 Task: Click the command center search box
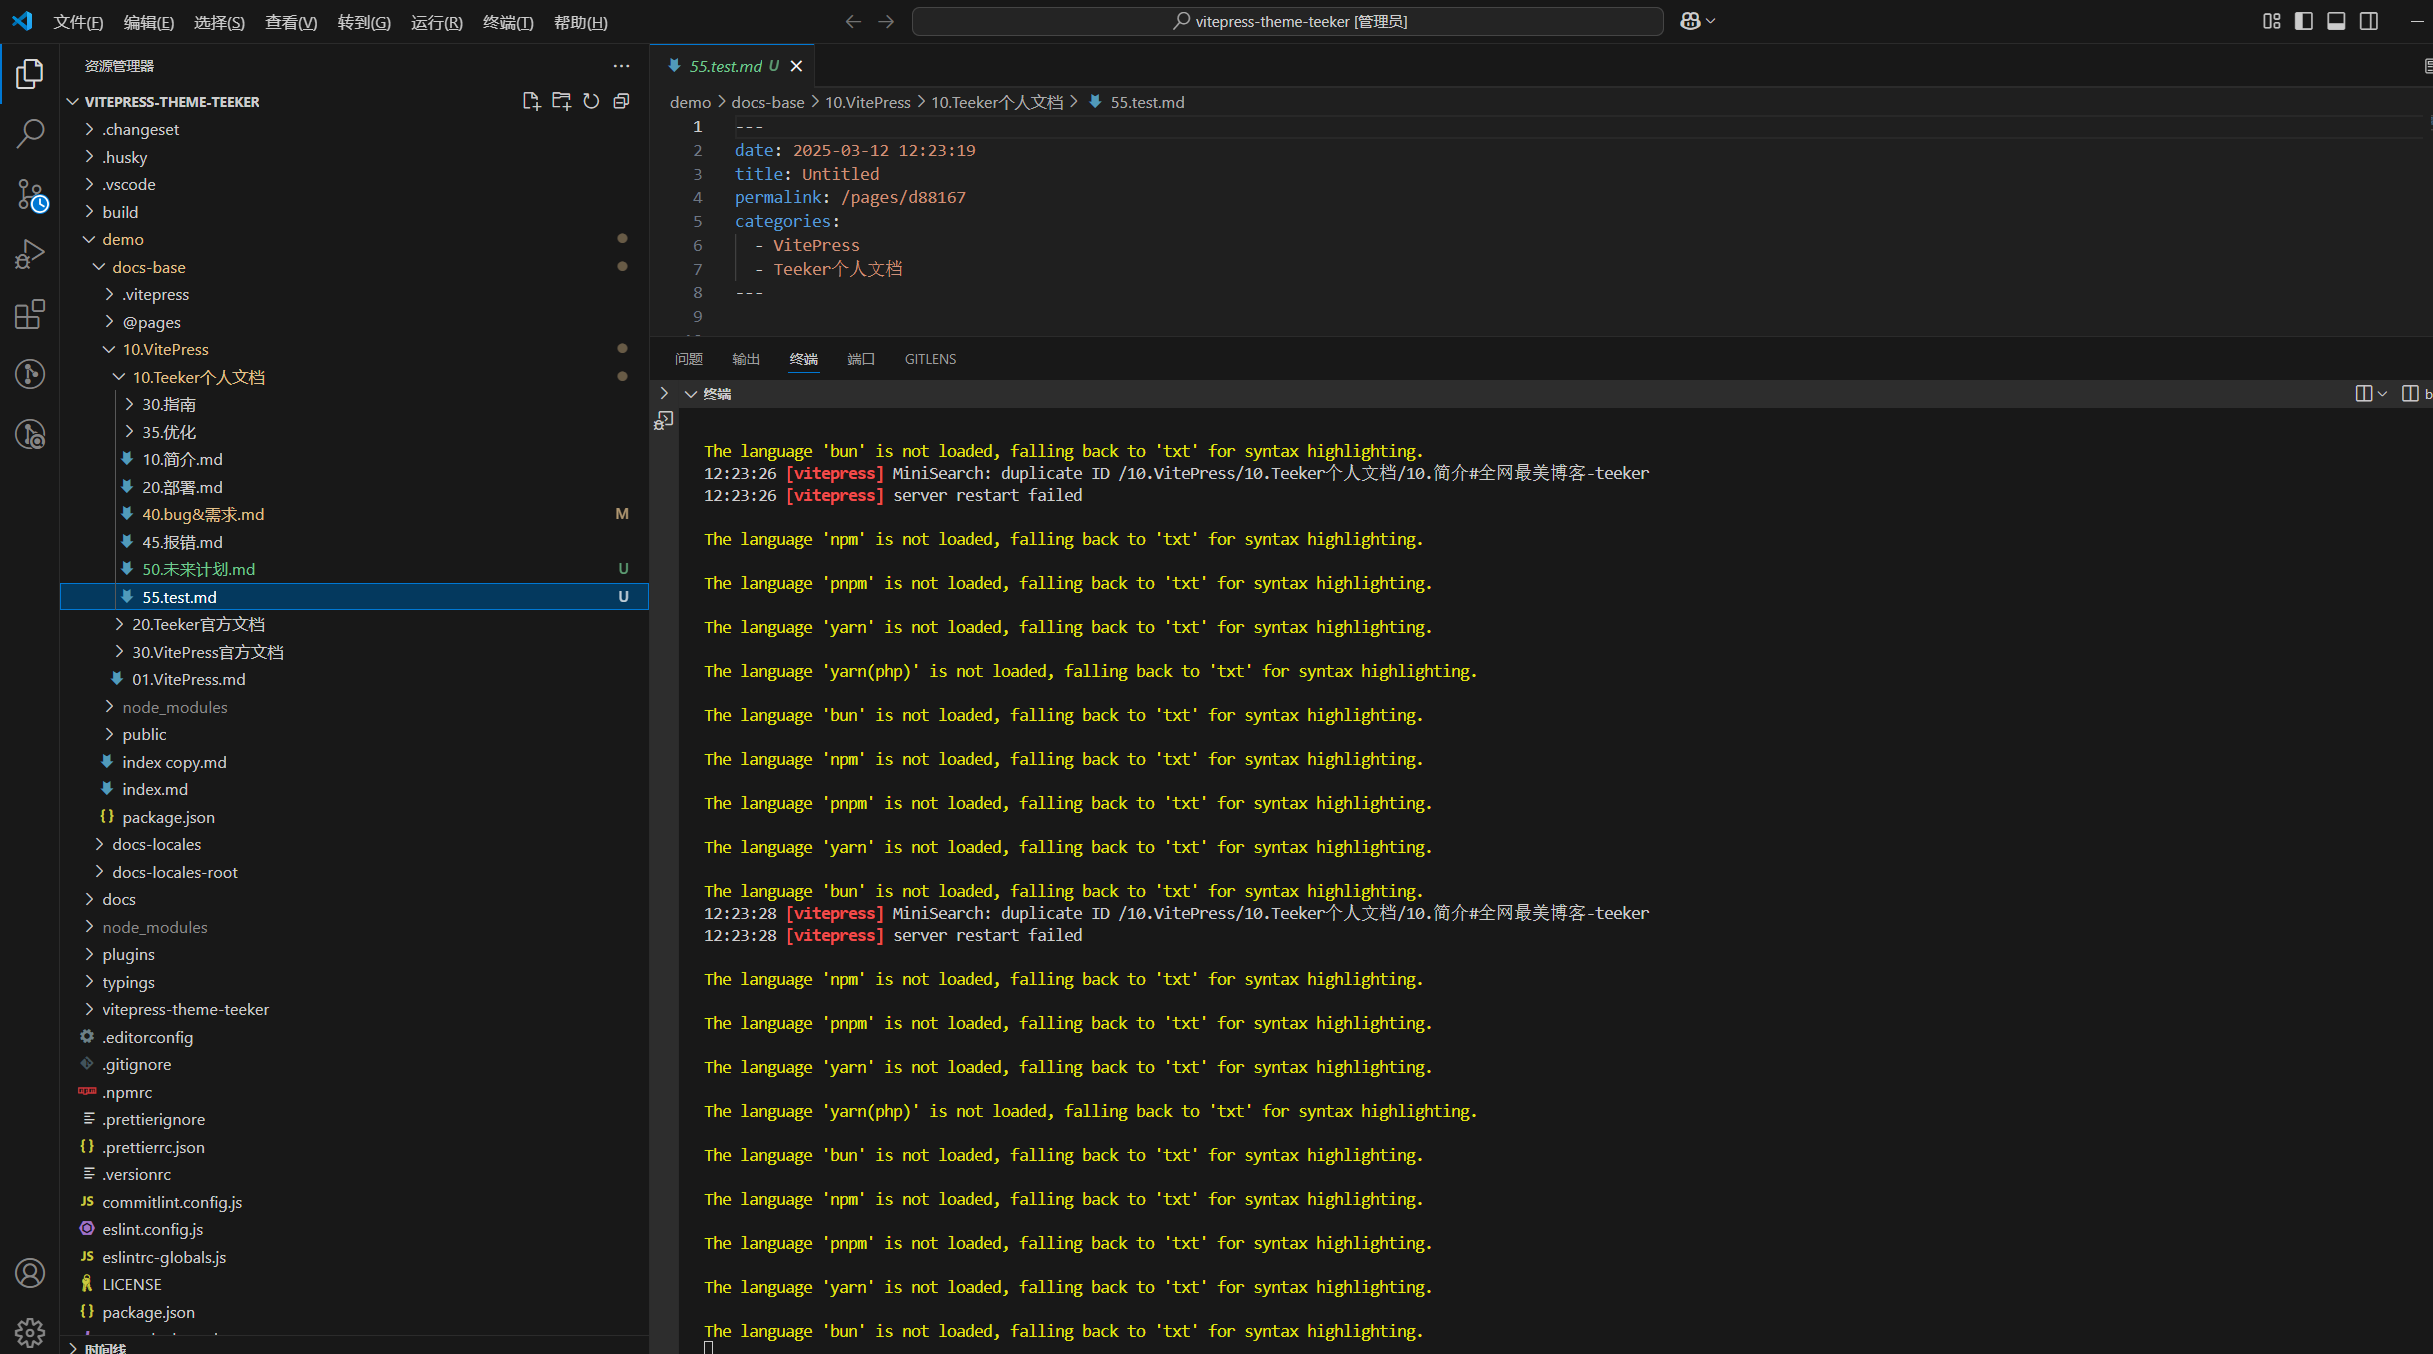[x=1288, y=21]
